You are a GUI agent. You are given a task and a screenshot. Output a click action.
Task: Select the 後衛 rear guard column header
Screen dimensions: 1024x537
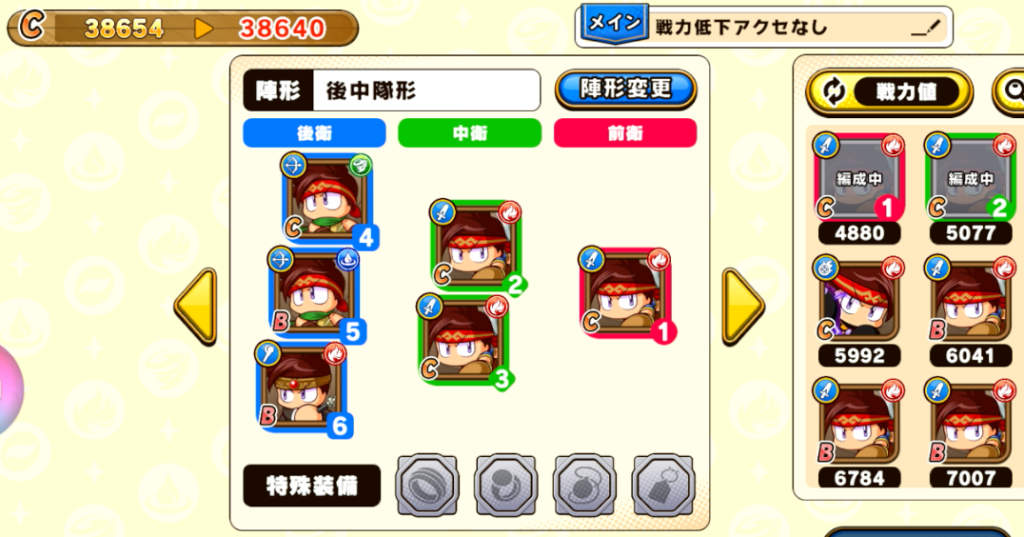click(315, 133)
